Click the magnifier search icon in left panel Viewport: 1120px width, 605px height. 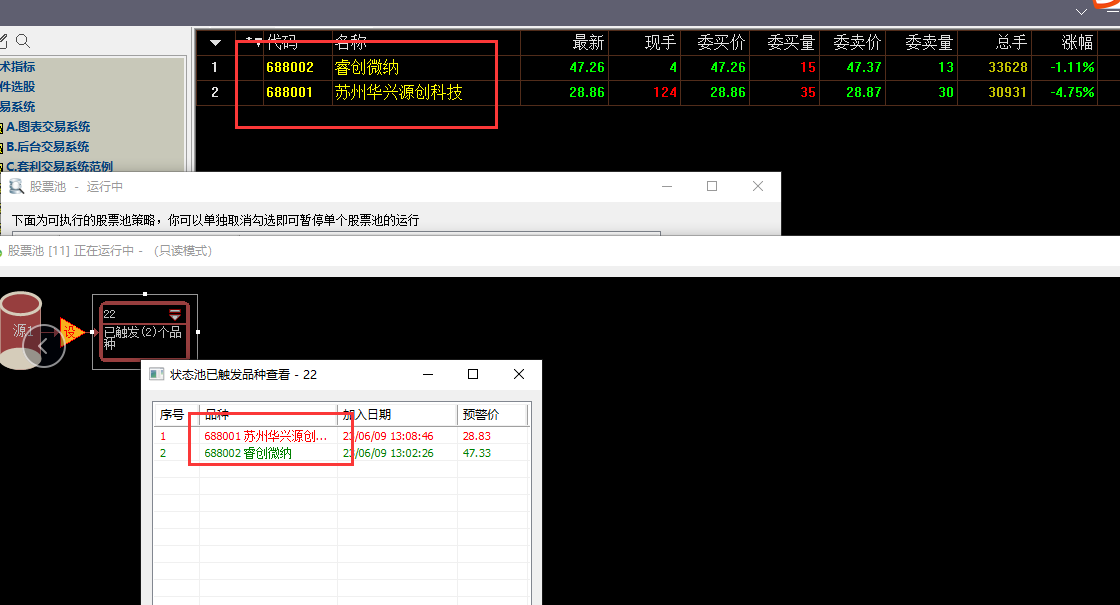[x=23, y=41]
